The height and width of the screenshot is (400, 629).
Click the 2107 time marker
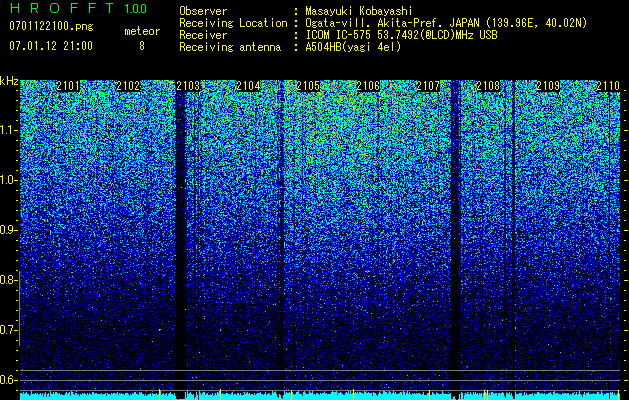[428, 86]
